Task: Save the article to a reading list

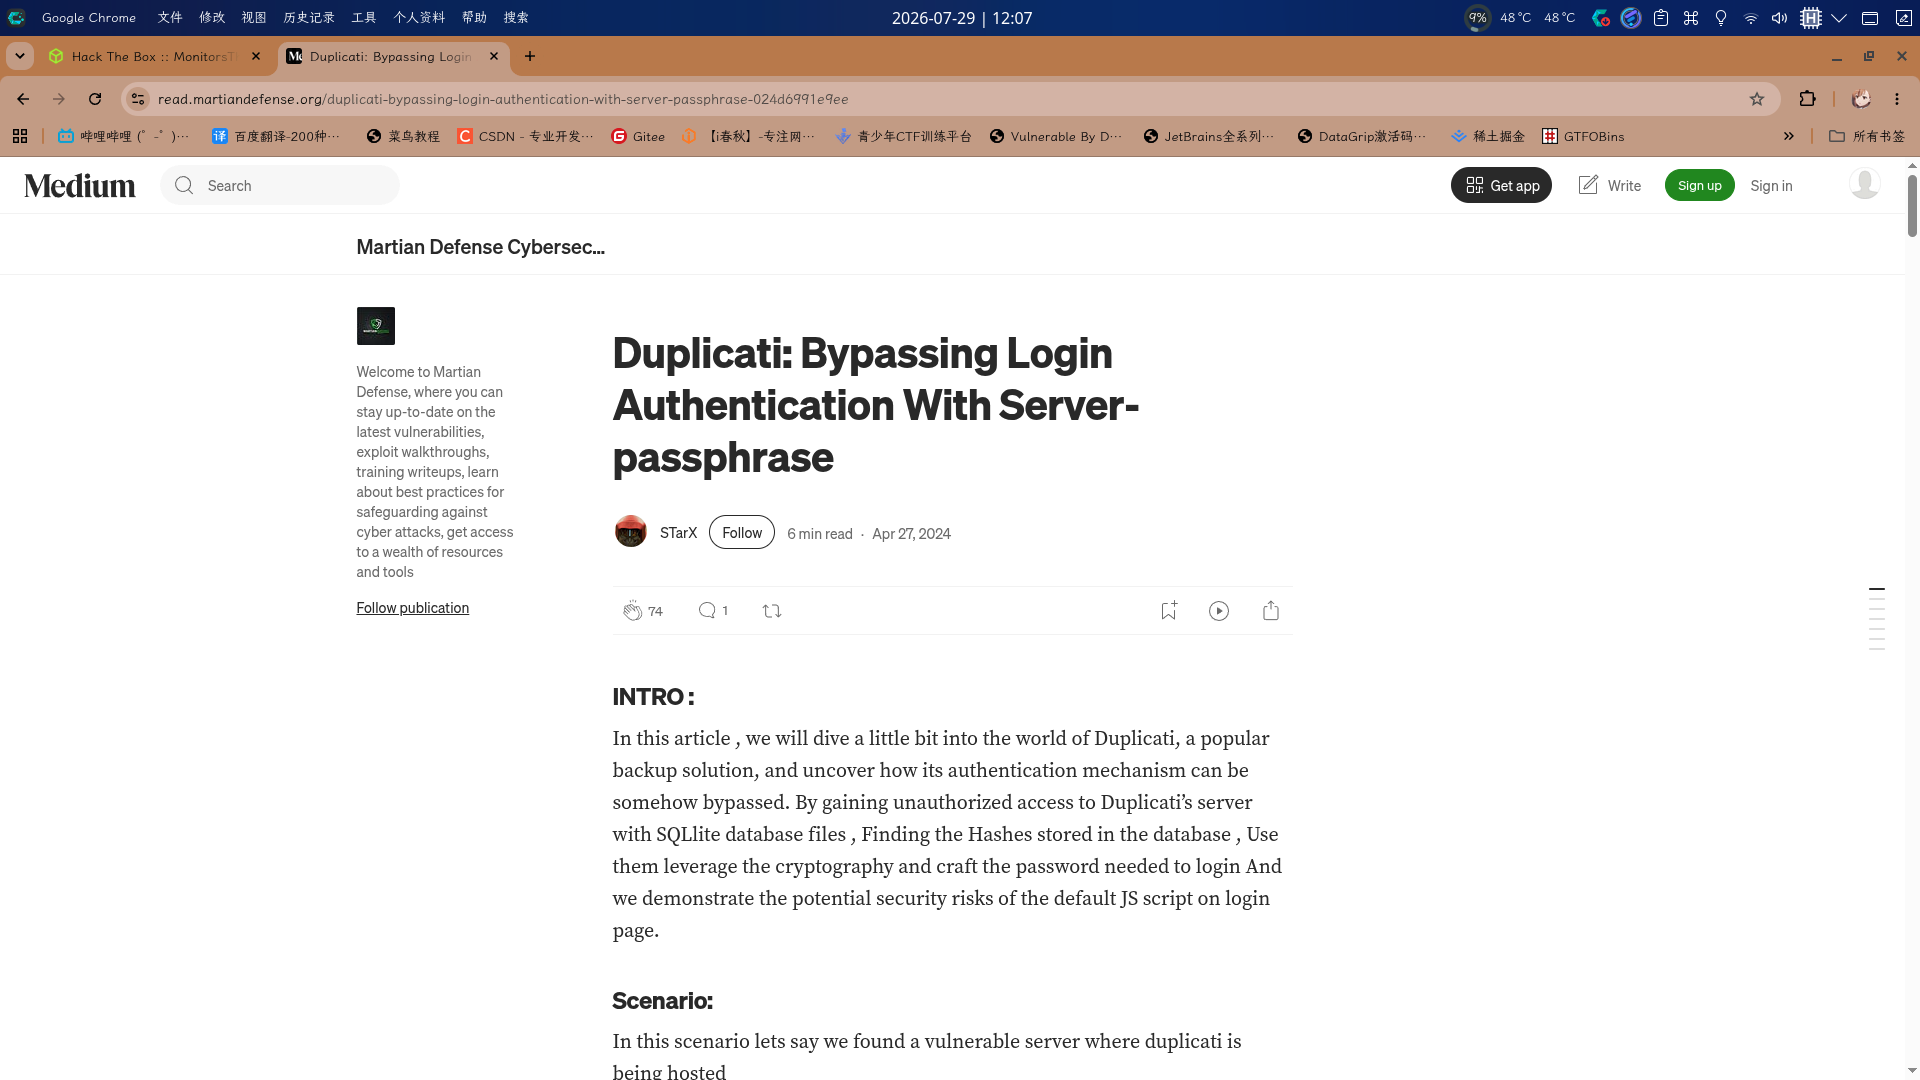Action: [1168, 611]
